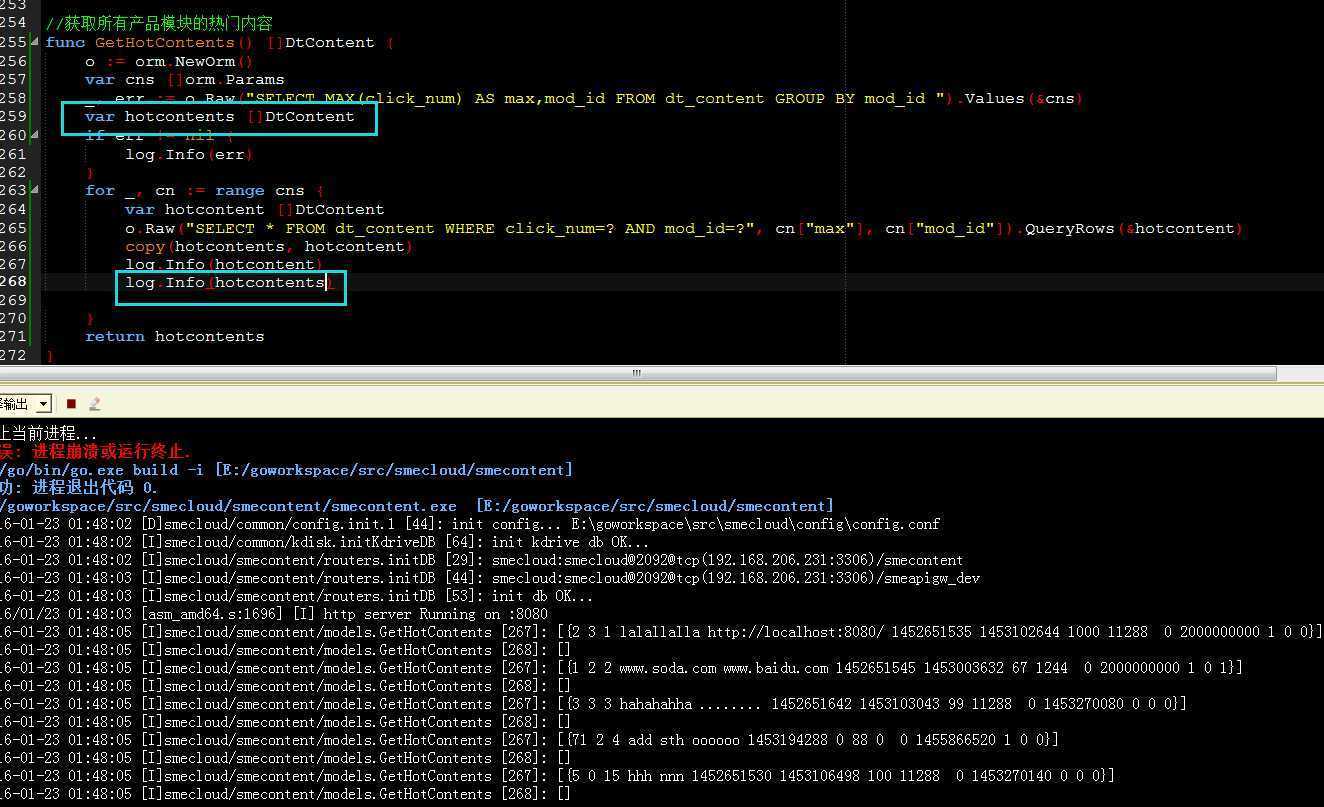Image resolution: width=1324 pixels, height=807 pixels.
Task: Click log.Info(err) on line 261
Action: coord(189,154)
